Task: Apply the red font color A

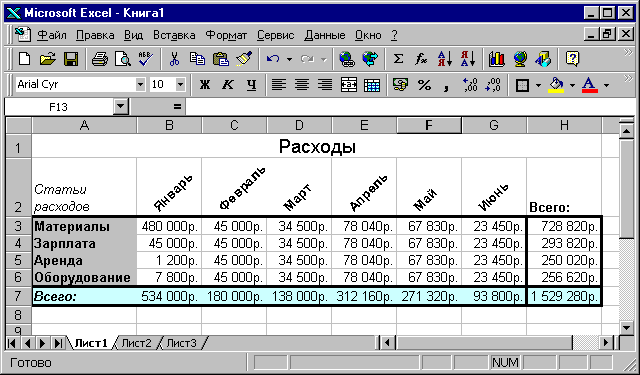Action: [589, 85]
